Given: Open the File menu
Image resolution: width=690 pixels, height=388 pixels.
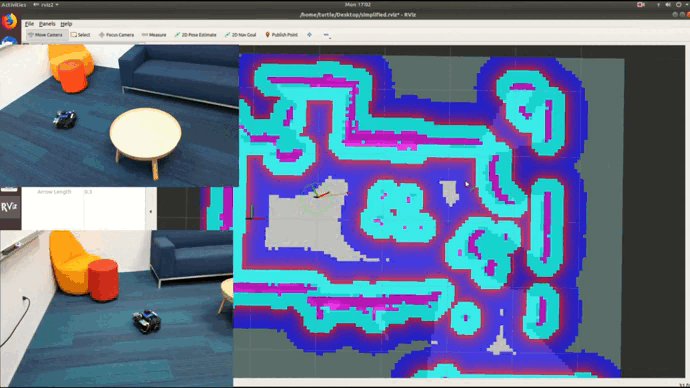Looking at the screenshot, I should click(29, 24).
